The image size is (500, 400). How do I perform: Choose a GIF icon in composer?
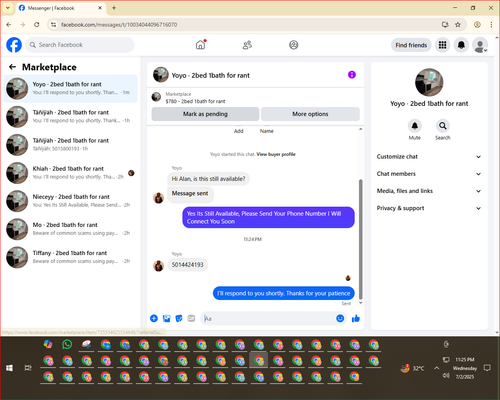[x=191, y=318]
